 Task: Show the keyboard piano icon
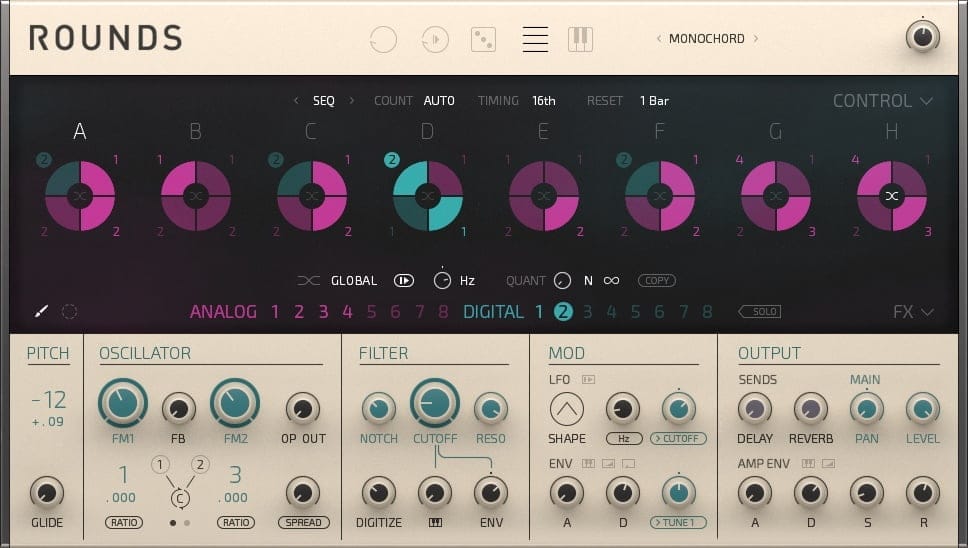click(580, 39)
